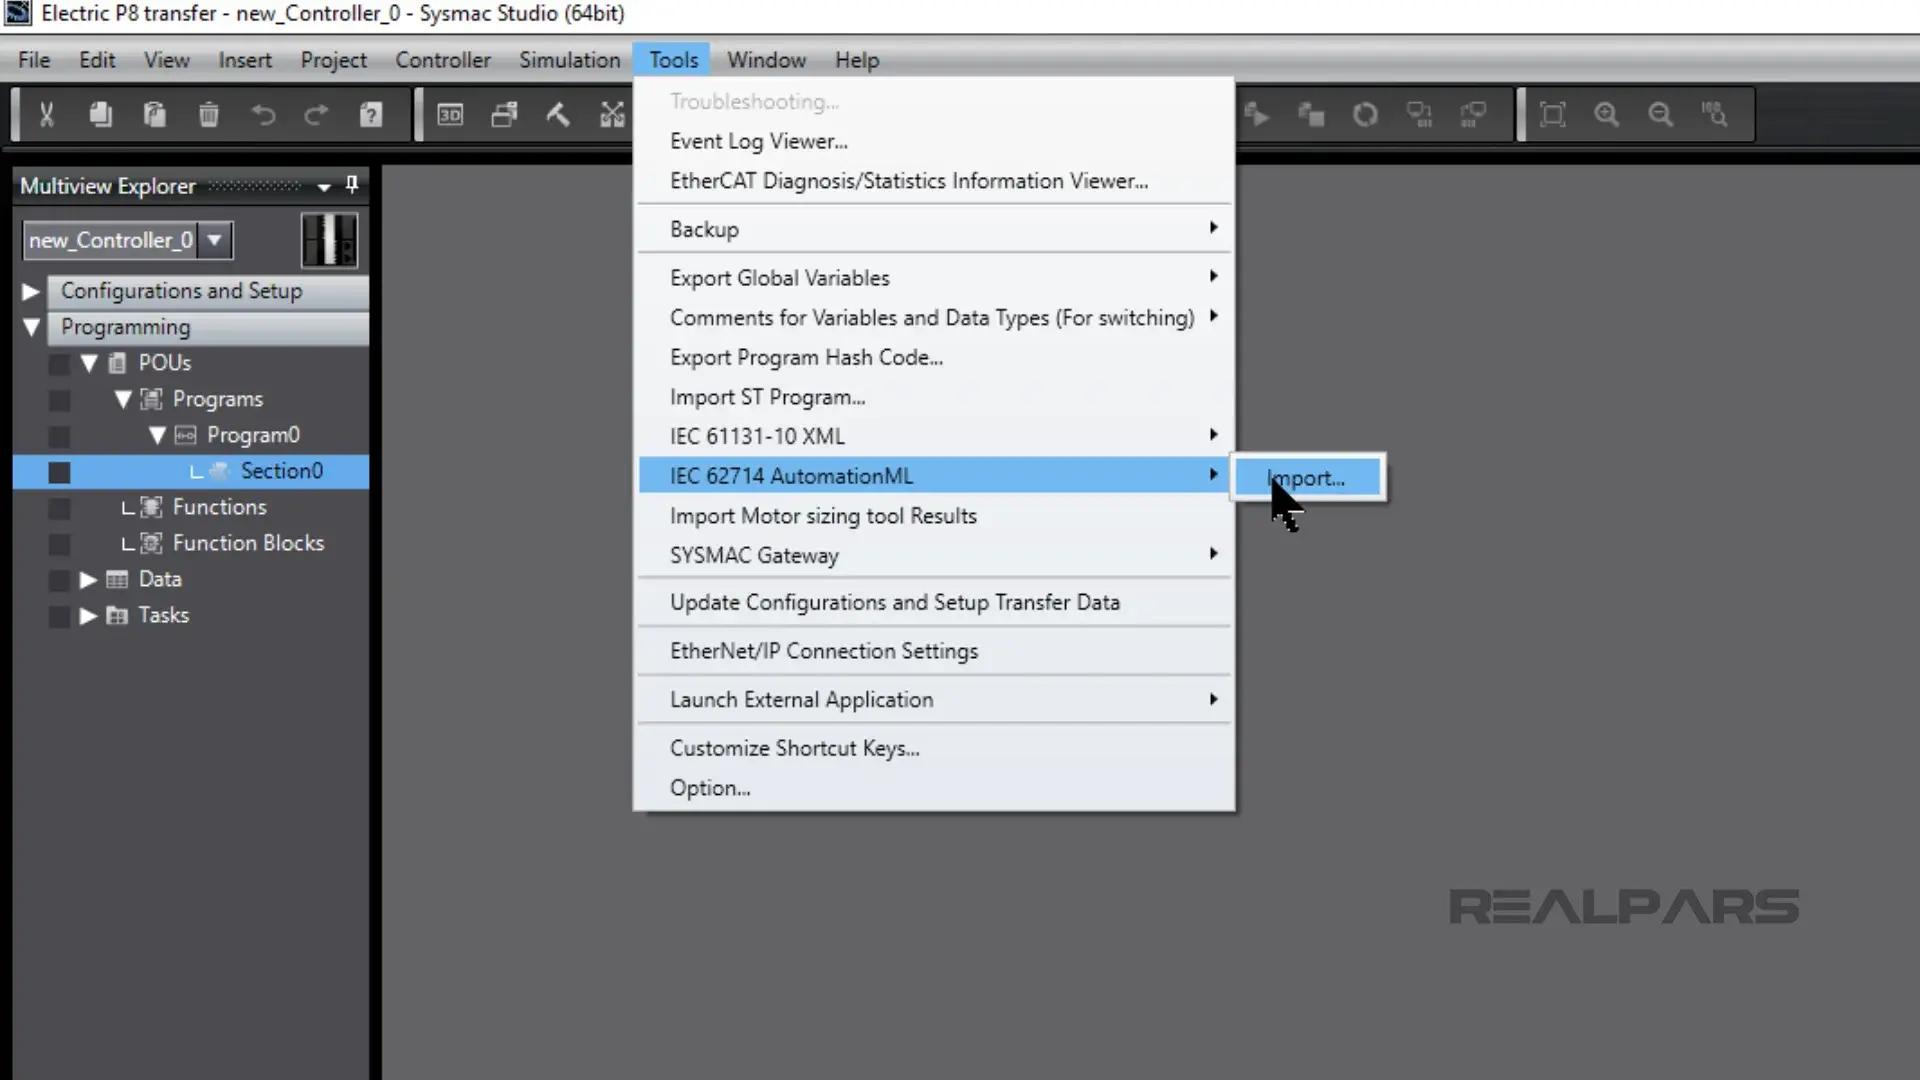
Task: Collapse the Program0 tree node arrow
Action: click(x=157, y=435)
